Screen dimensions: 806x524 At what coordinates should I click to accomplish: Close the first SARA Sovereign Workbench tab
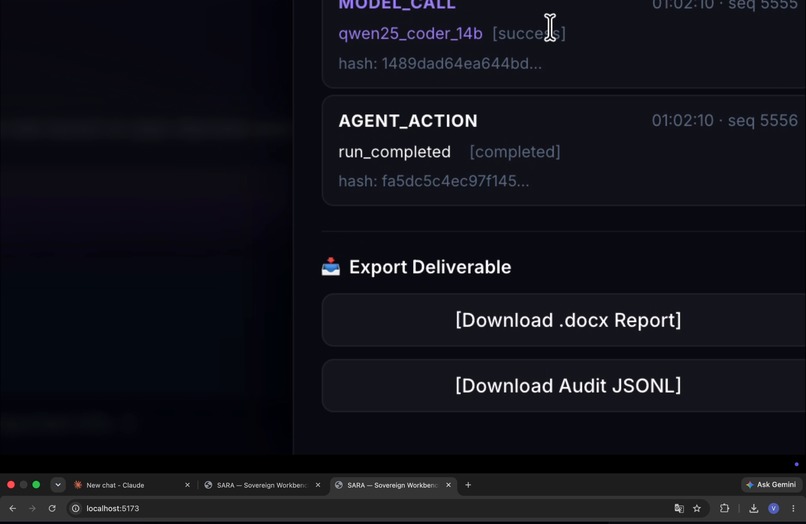click(x=318, y=485)
